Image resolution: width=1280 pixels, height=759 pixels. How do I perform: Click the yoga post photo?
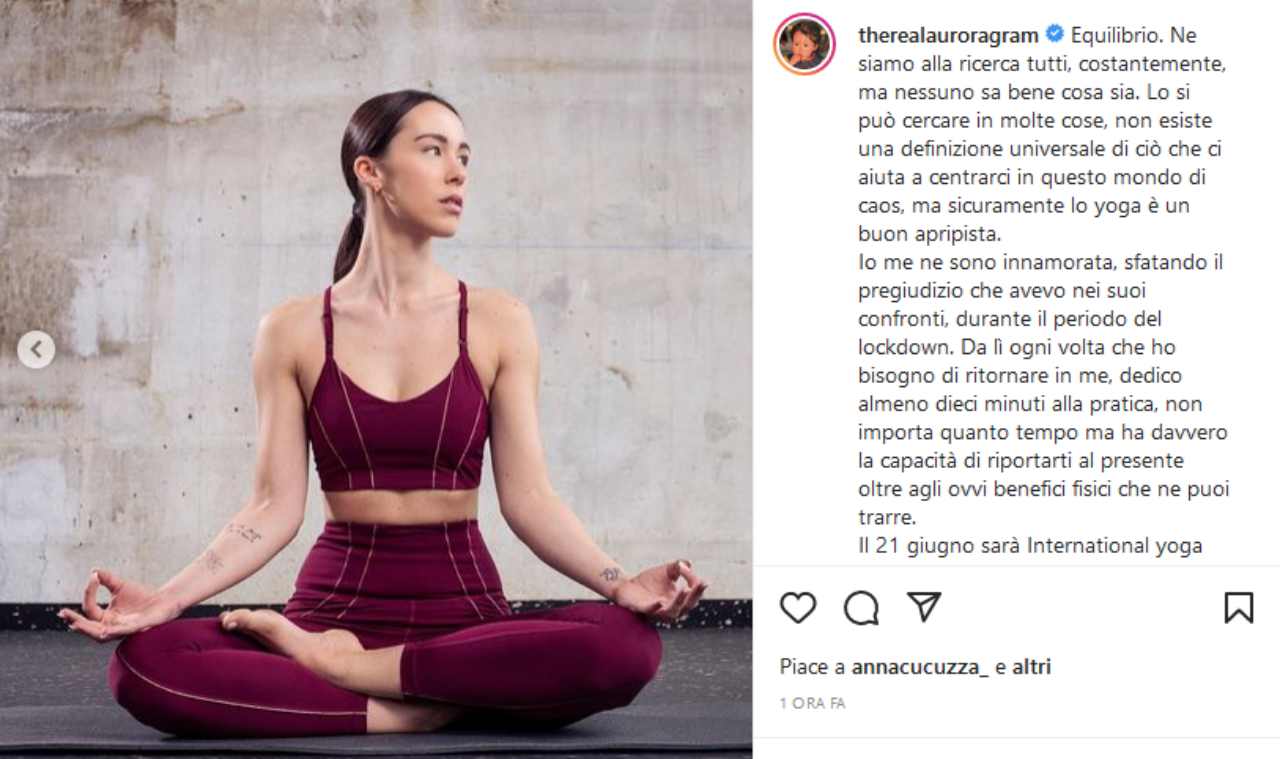pos(376,379)
